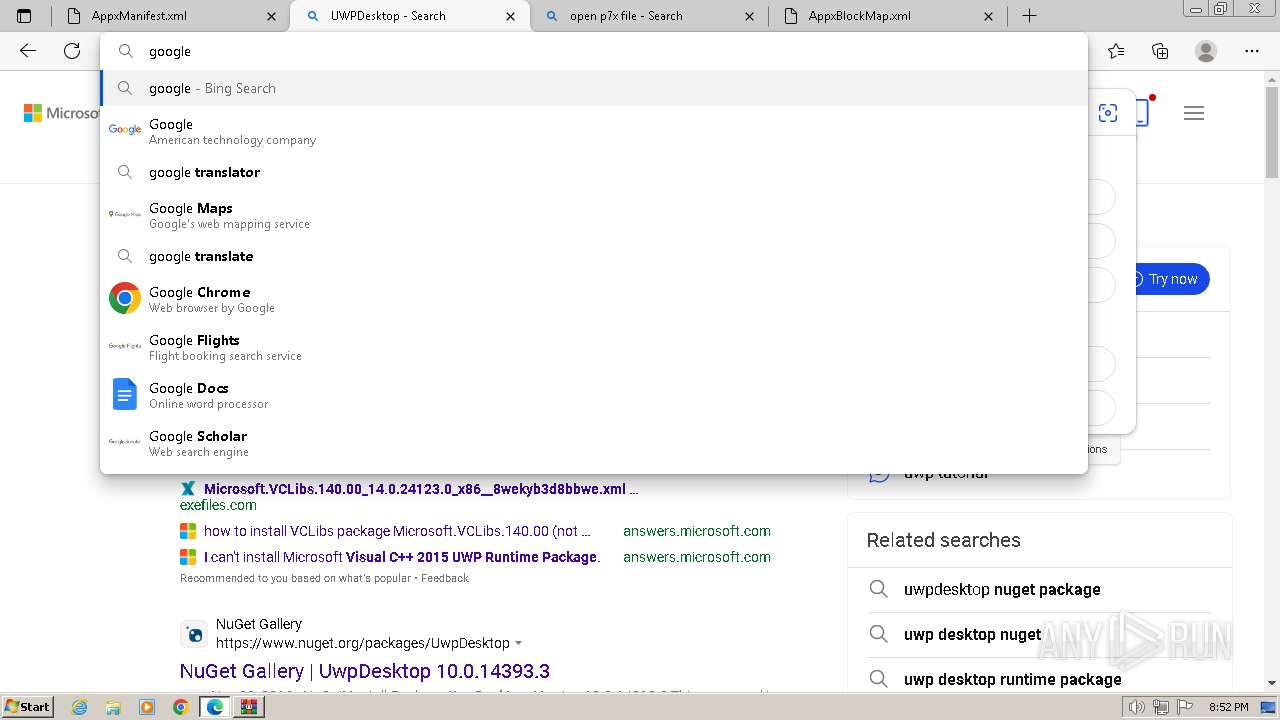
Task: Launch Chrome from the taskbar
Action: pyautogui.click(x=180, y=707)
